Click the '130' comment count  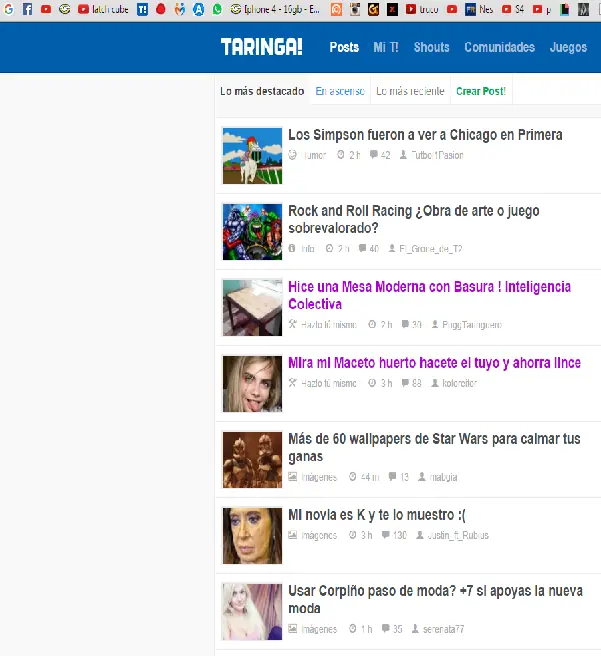tap(400, 535)
